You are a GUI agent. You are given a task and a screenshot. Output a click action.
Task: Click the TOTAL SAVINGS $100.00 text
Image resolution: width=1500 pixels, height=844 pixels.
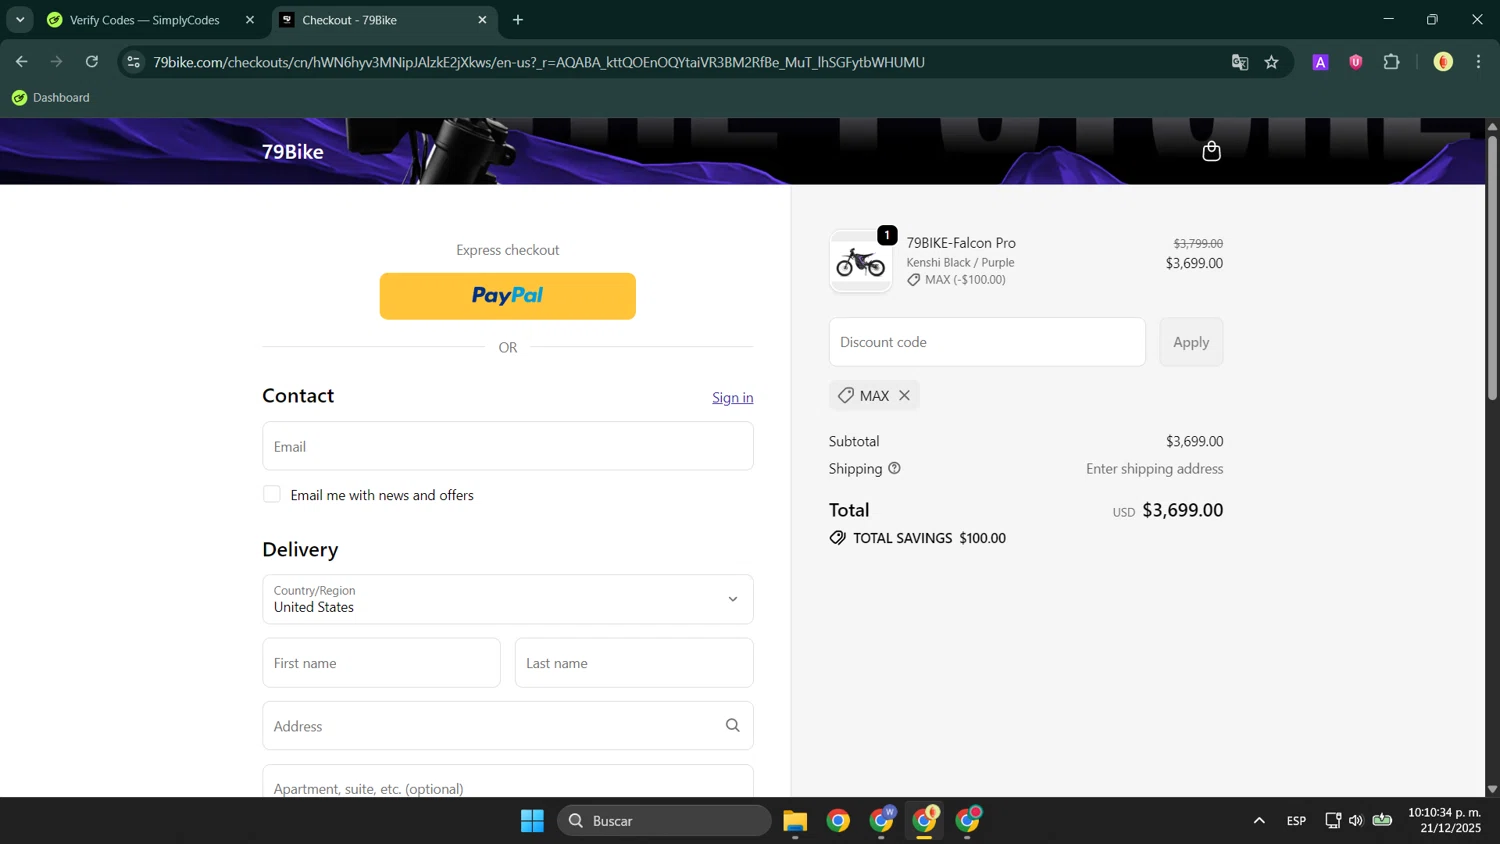(929, 538)
